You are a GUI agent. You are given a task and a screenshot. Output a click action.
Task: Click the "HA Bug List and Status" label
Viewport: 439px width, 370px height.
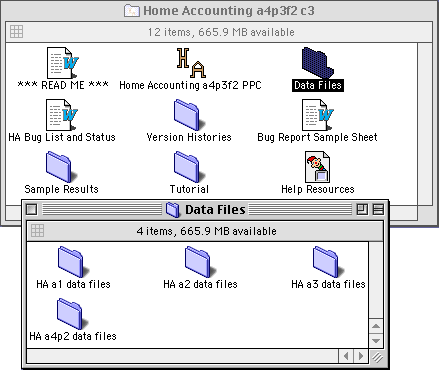62,137
